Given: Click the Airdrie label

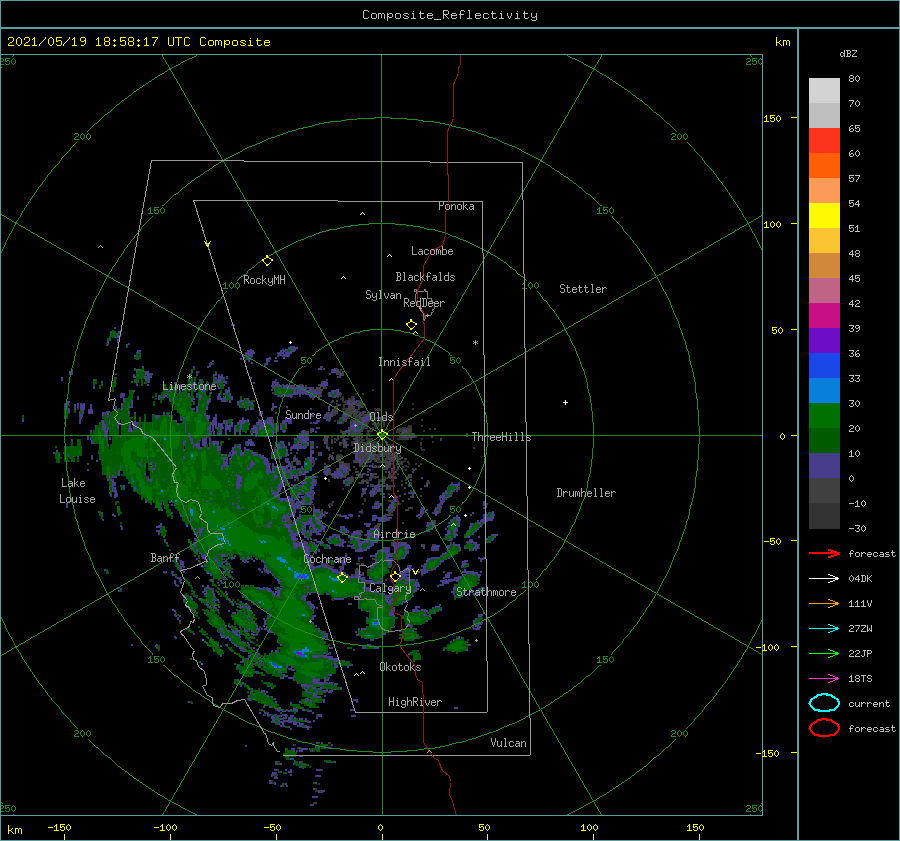Looking at the screenshot, I should (394, 534).
